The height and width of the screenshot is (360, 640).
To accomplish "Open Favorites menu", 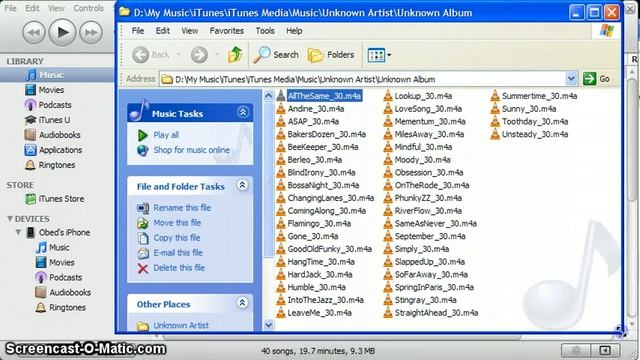I will pos(227,31).
